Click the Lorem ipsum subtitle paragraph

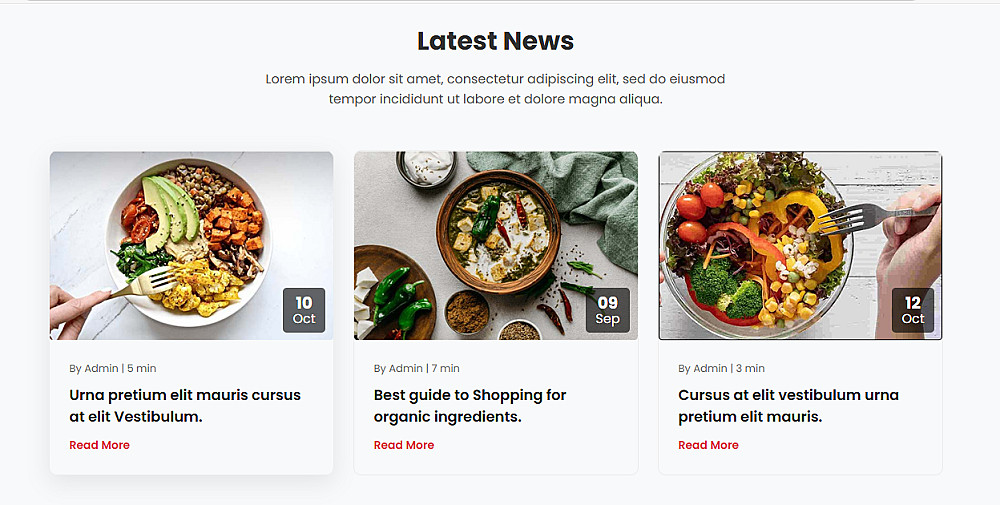[496, 89]
